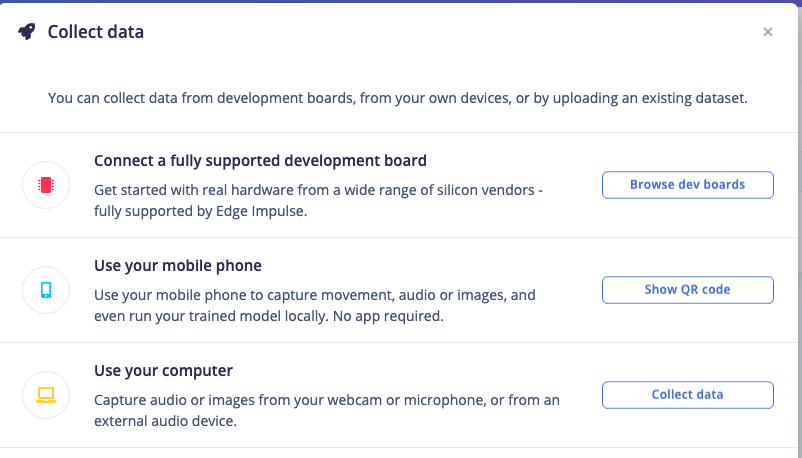802x458 pixels.
Task: Click the 'Get started with real hardware' description line
Action: [x=318, y=190]
